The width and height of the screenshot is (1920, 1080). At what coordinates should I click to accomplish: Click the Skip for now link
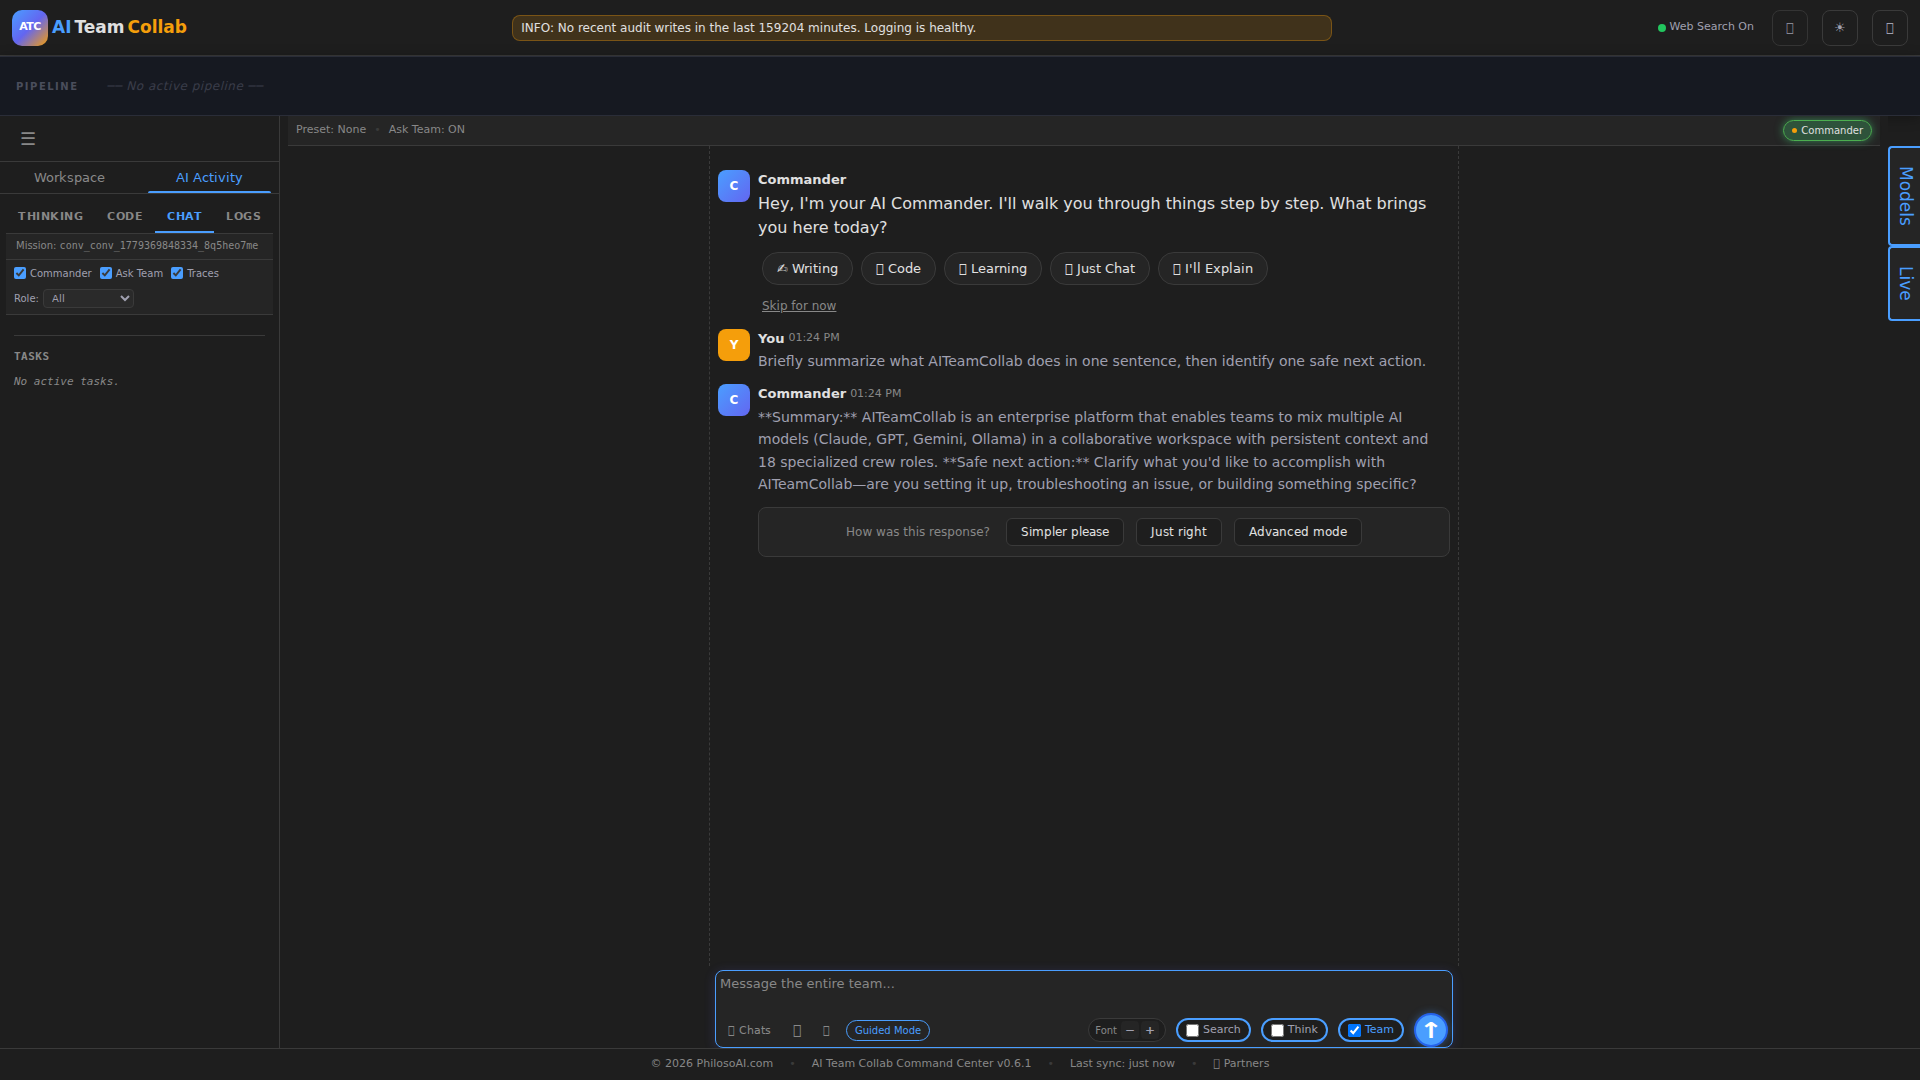click(x=799, y=306)
